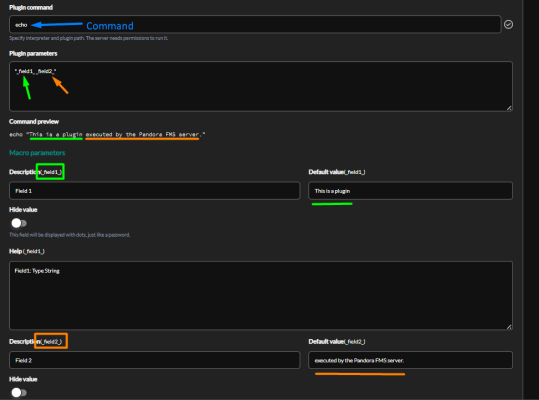Toggle Hide value switch for _field1_
Viewport: 539px width, 400px height.
pos(19,223)
